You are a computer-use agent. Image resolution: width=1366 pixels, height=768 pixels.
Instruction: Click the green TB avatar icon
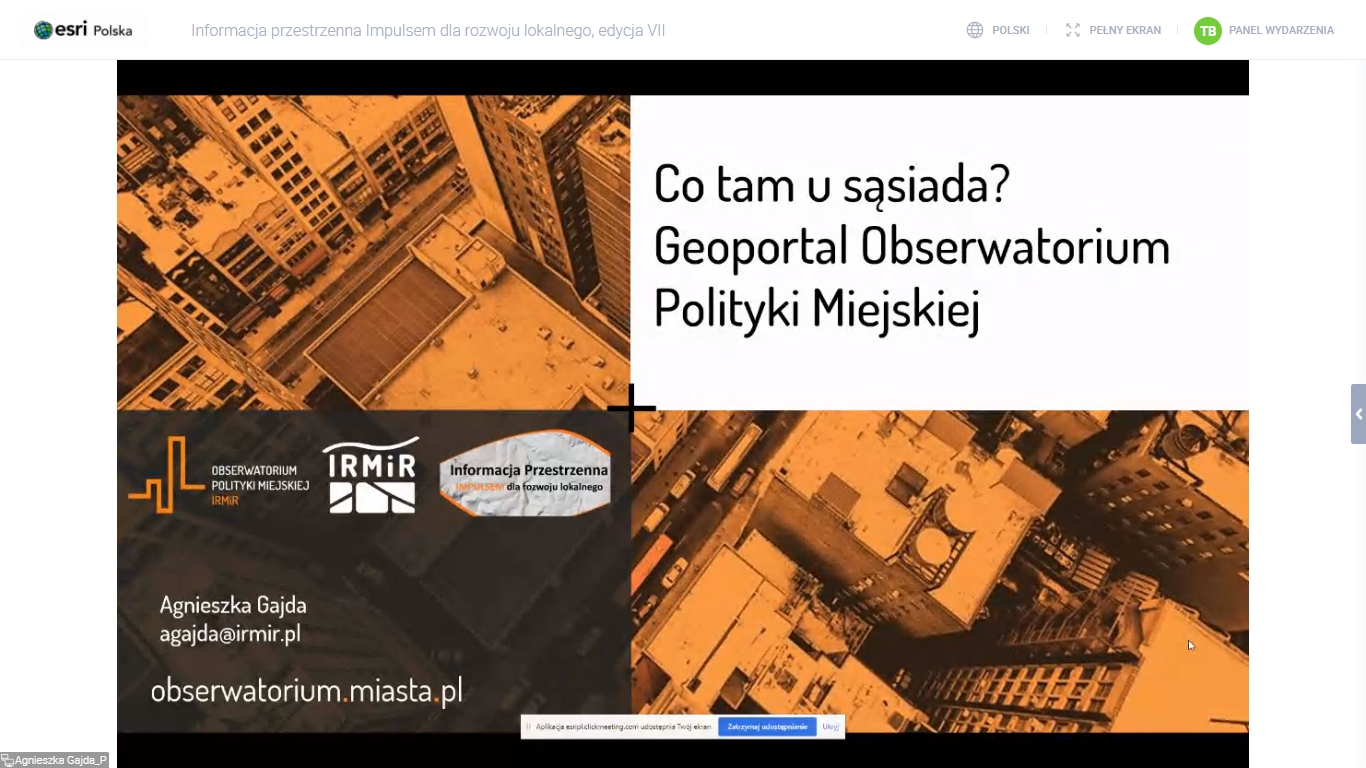tap(1207, 31)
